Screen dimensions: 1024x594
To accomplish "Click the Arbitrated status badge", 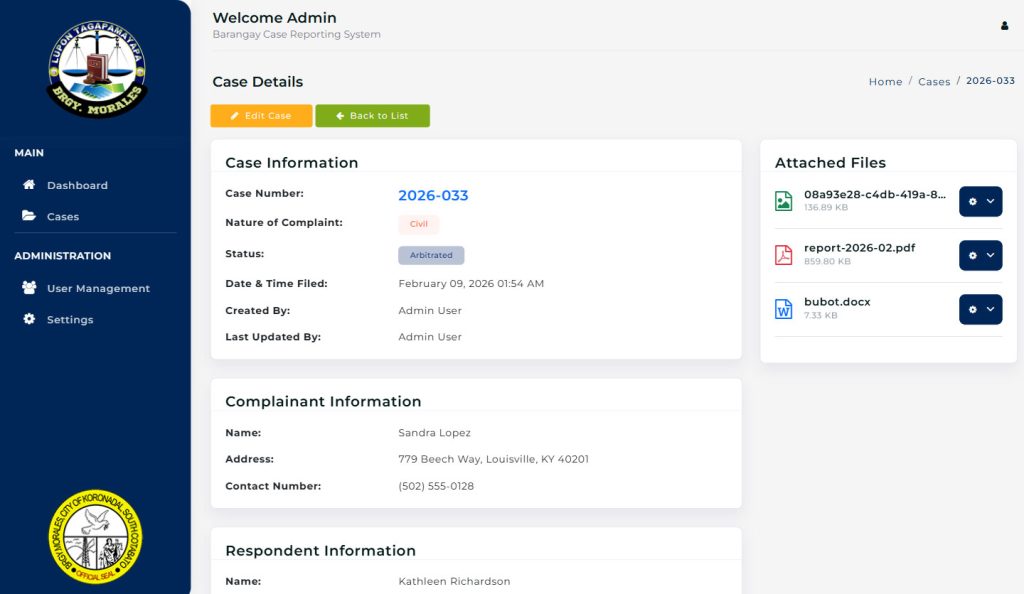I will pyautogui.click(x=431, y=255).
